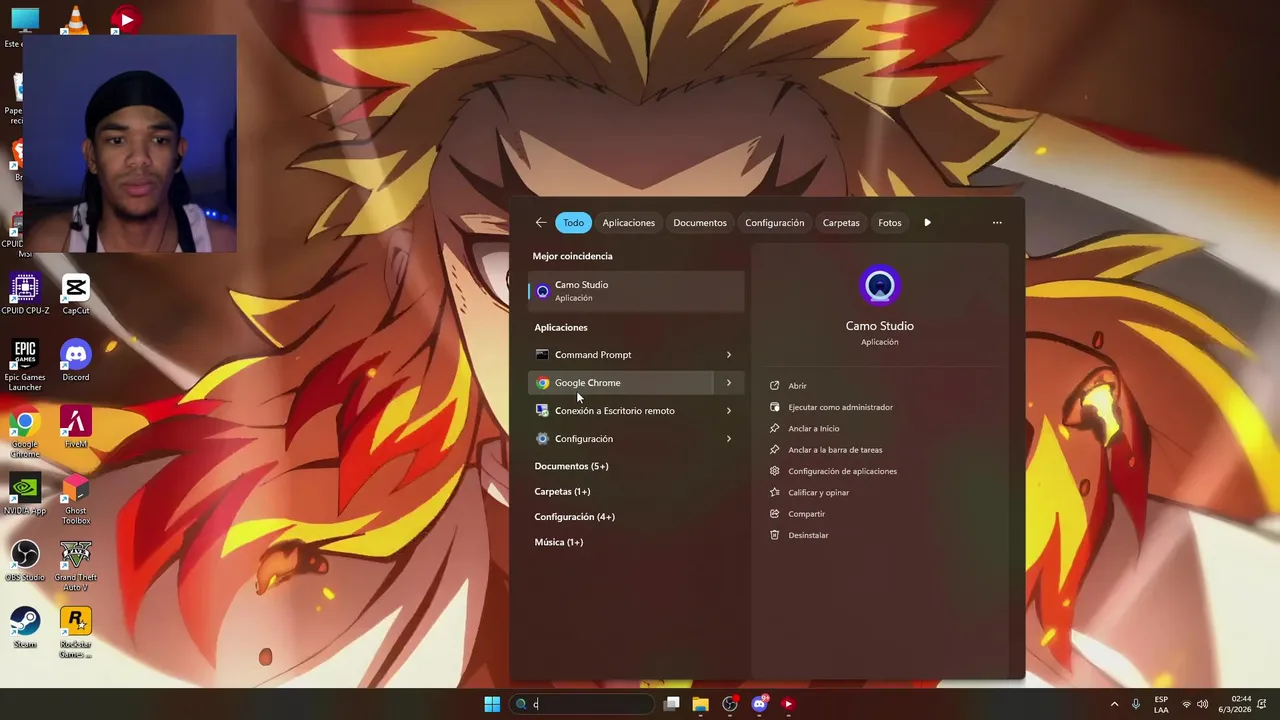The height and width of the screenshot is (720, 1280).
Task: Open the notification bell in the tray
Action: click(x=1262, y=704)
